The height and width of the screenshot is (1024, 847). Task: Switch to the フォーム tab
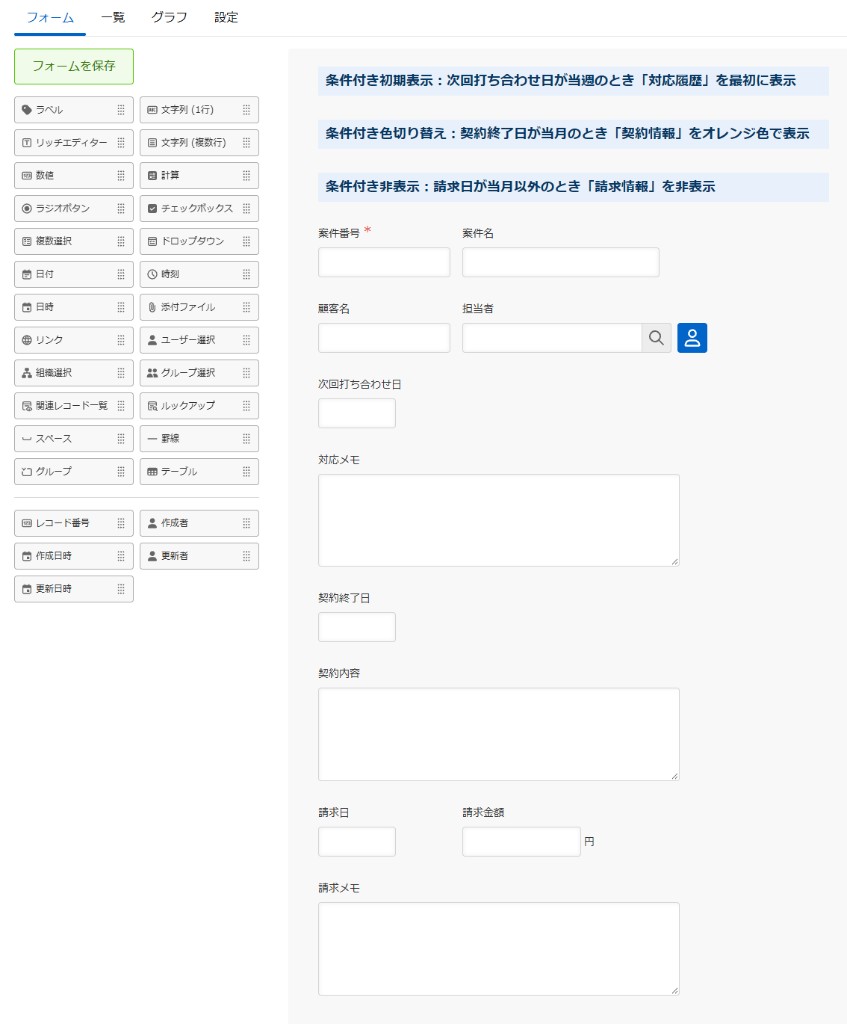coord(50,18)
